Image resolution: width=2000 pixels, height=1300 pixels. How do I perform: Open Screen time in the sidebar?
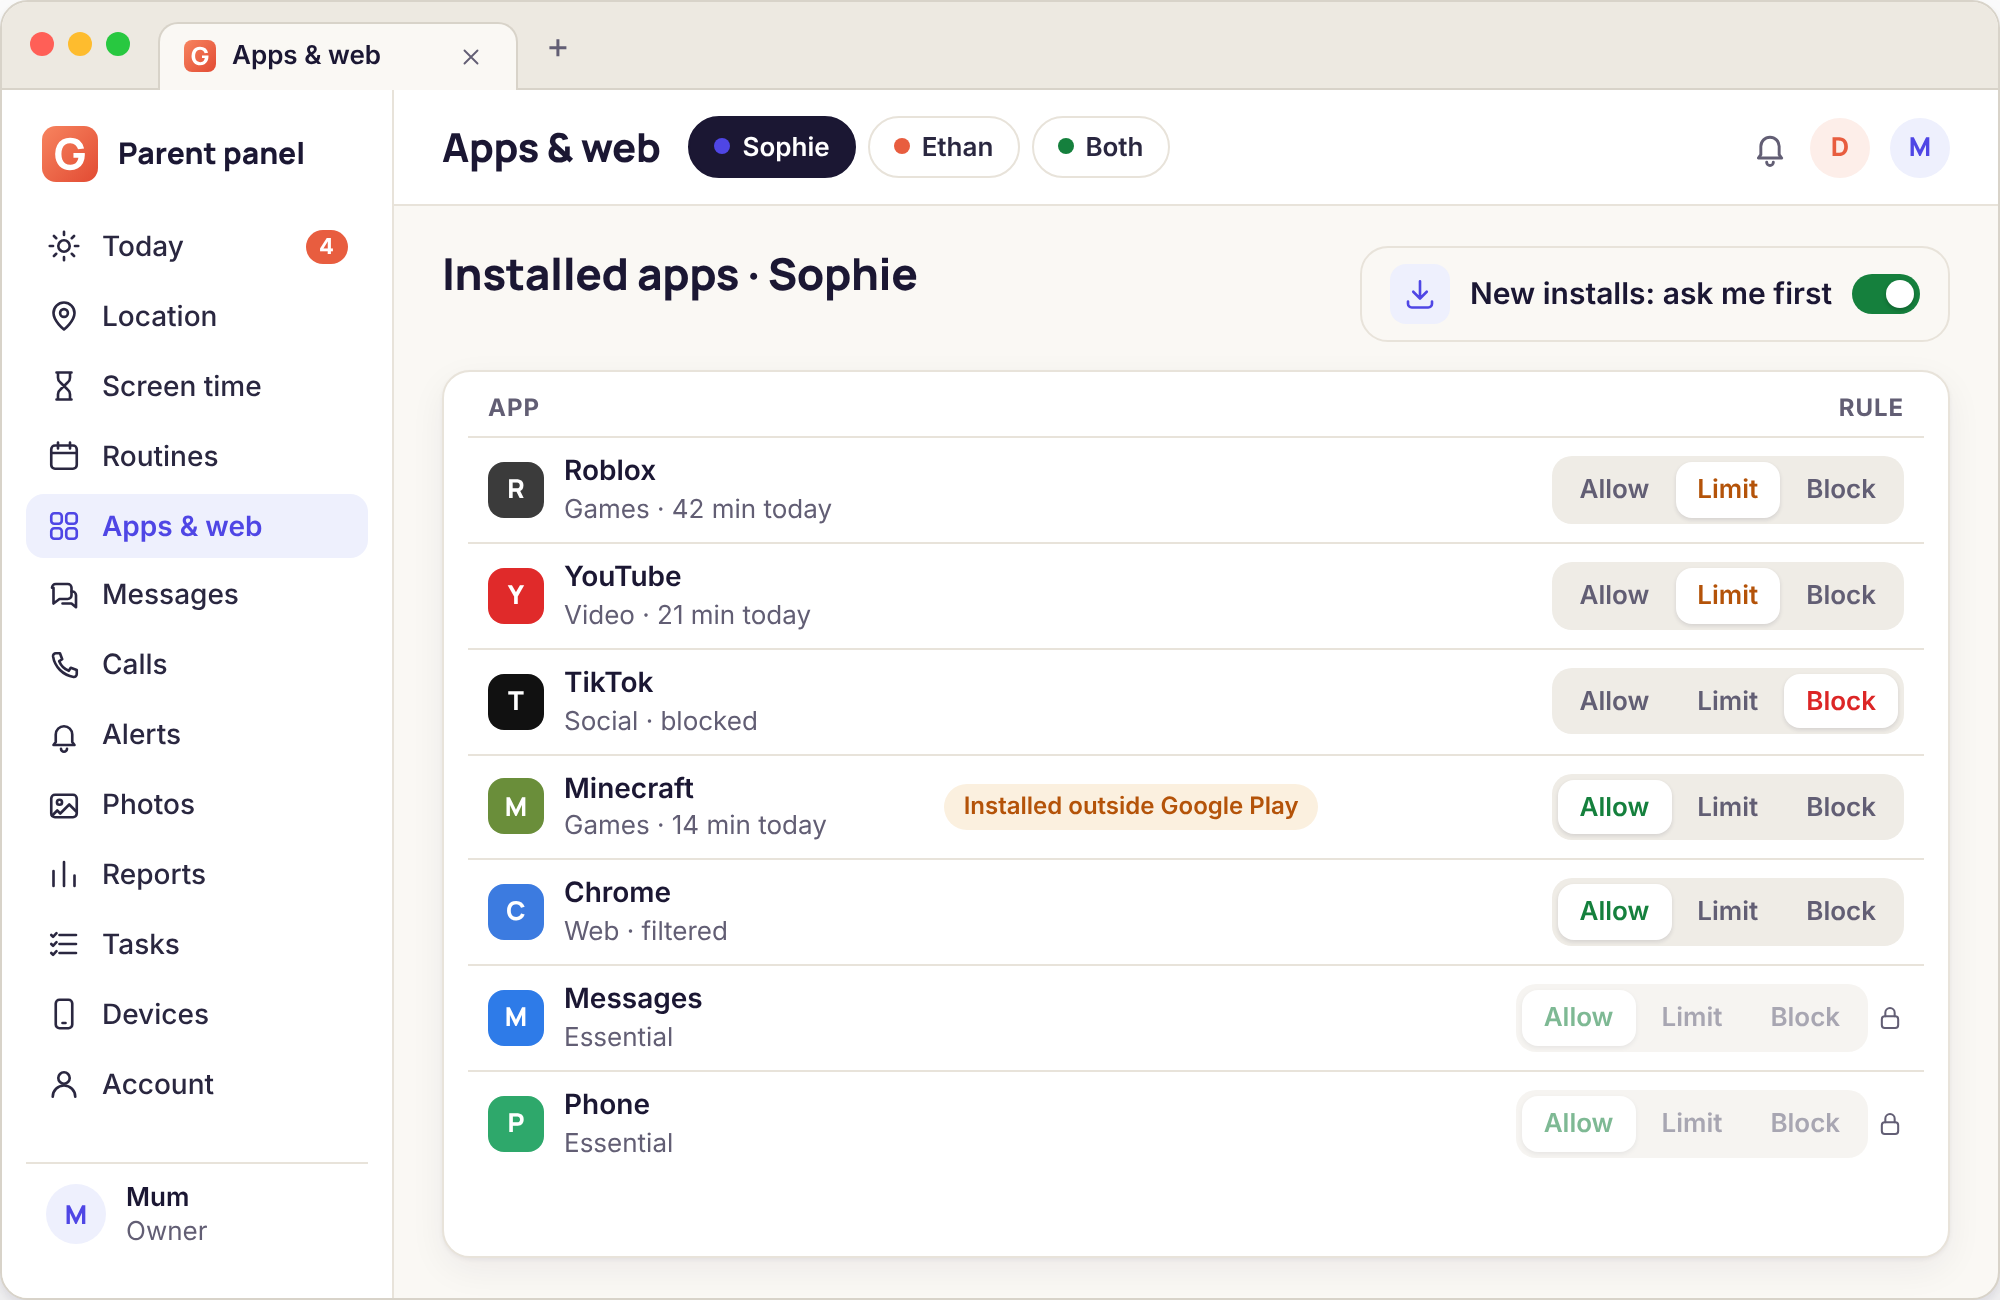(197, 386)
